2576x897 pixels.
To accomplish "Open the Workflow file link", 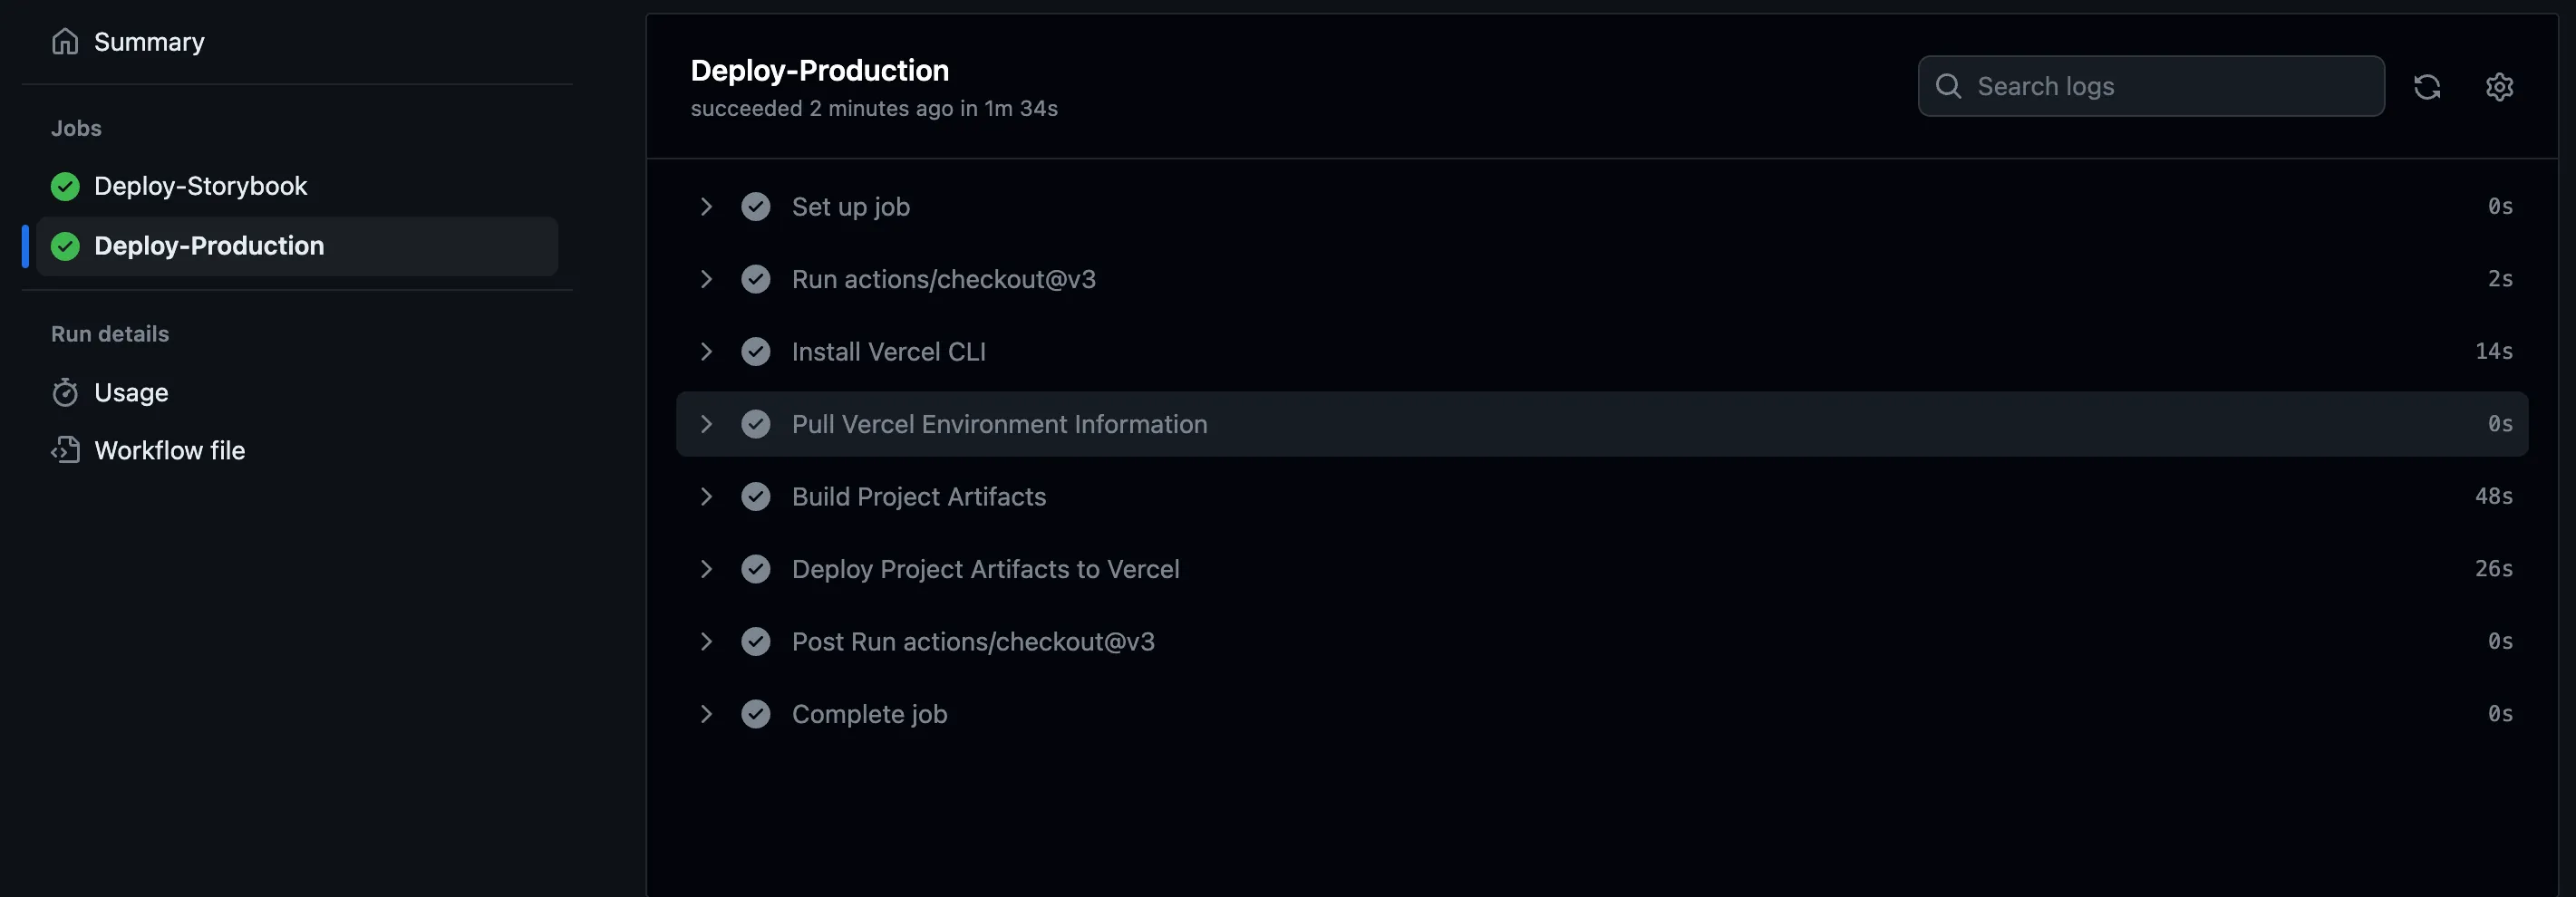I will tap(169, 451).
